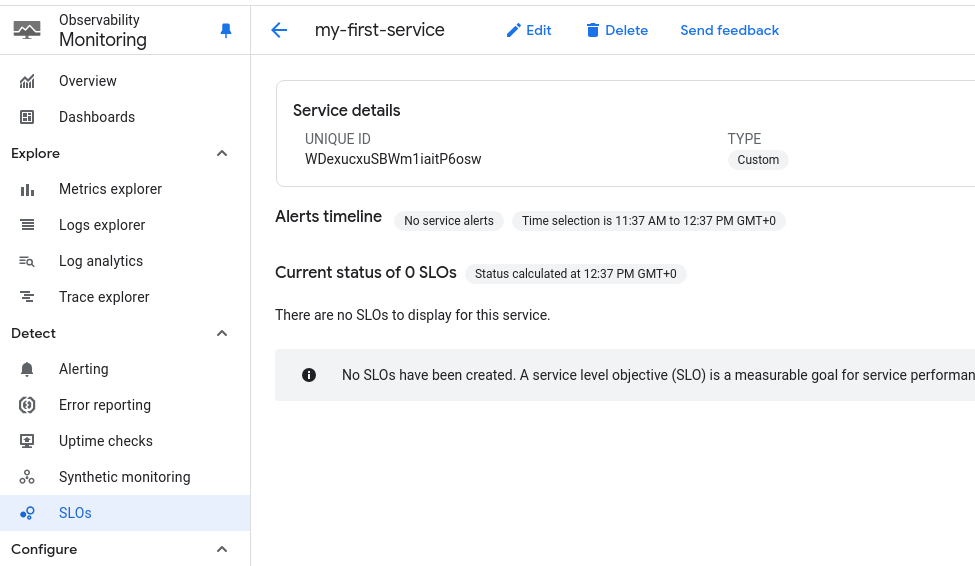The width and height of the screenshot is (975, 566).
Task: Click the Send feedback link
Action: 729,30
